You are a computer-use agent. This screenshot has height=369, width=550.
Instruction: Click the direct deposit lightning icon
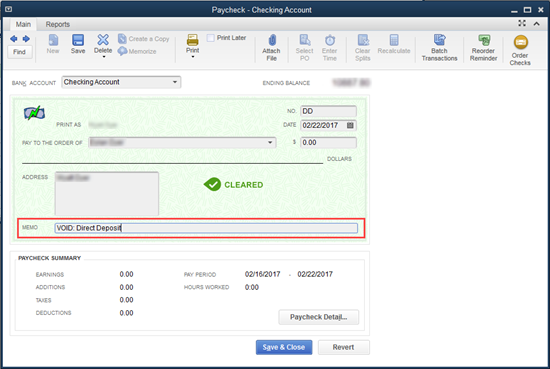coord(34,113)
